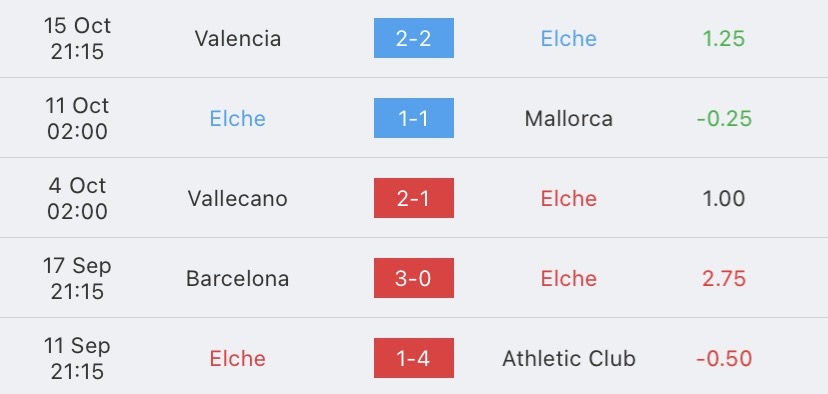Click the 1.25 handicap value
The height and width of the screenshot is (394, 828).
point(724,39)
